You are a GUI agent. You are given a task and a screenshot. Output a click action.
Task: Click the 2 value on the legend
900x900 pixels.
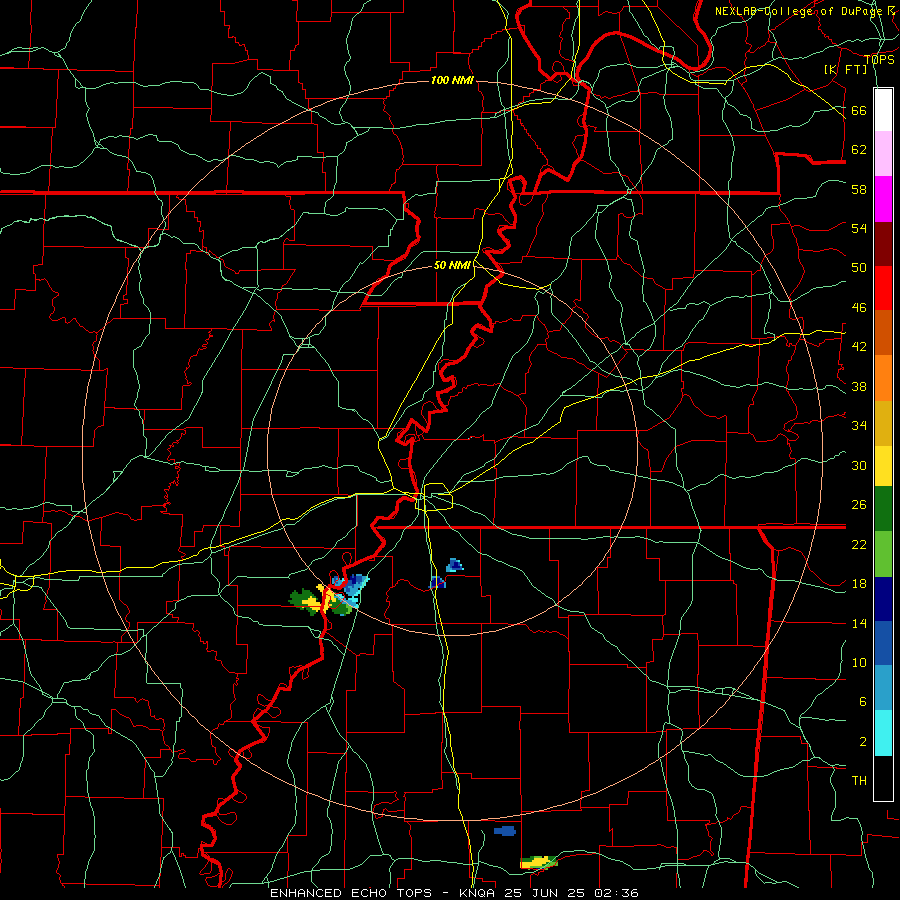[863, 742]
